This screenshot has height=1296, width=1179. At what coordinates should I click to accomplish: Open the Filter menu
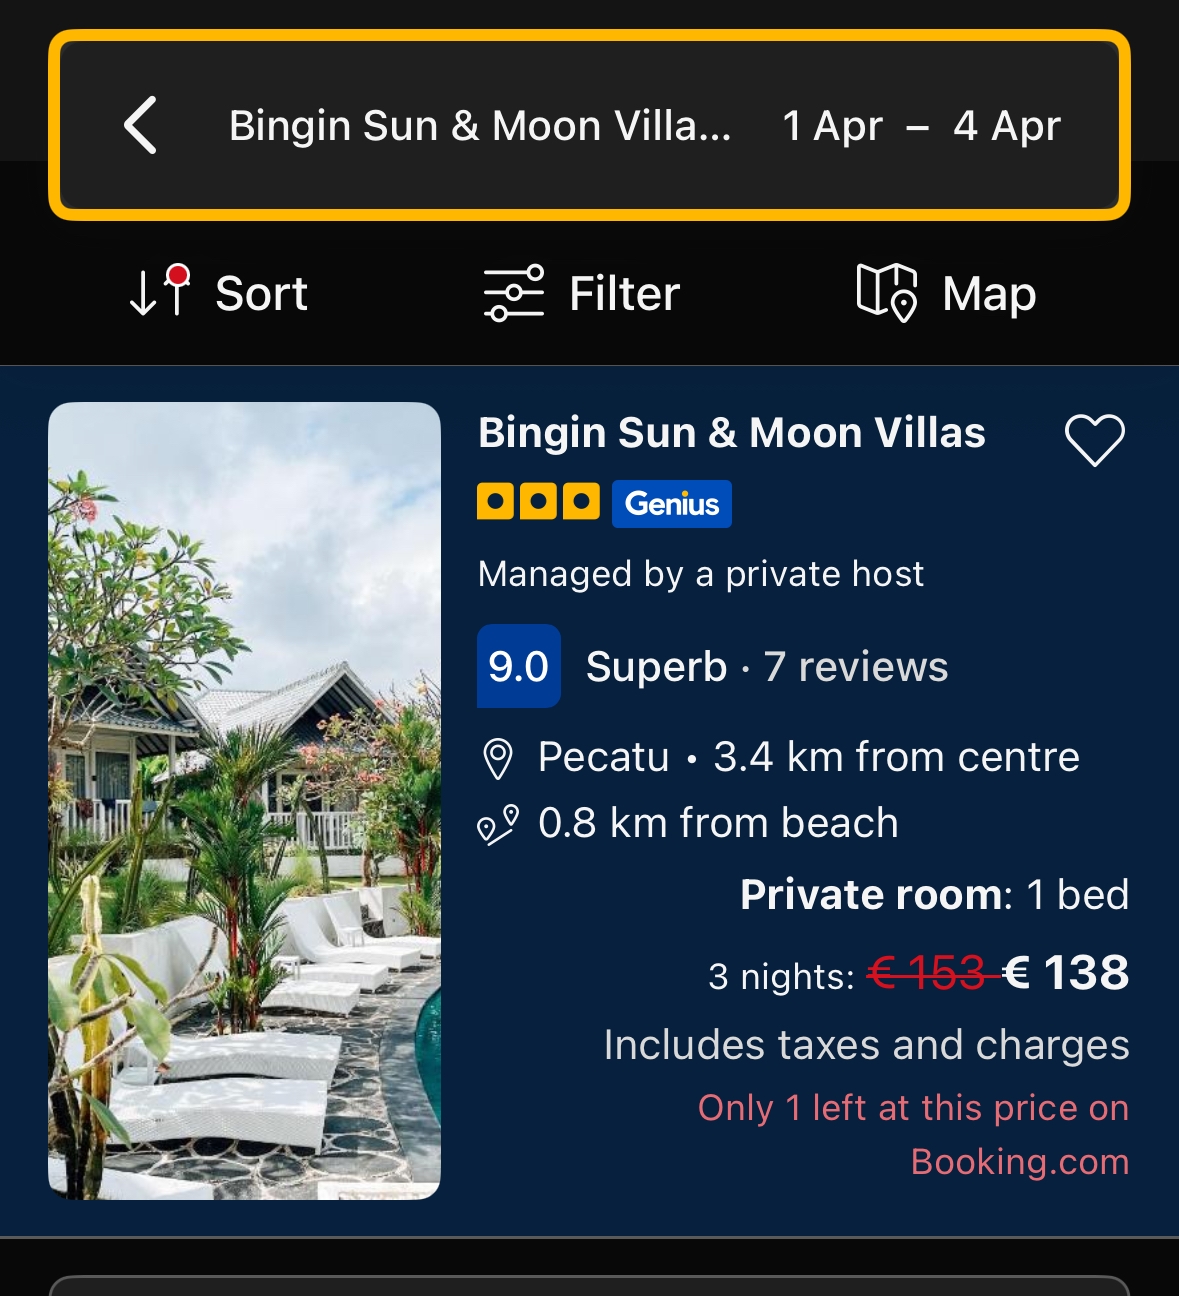click(624, 294)
